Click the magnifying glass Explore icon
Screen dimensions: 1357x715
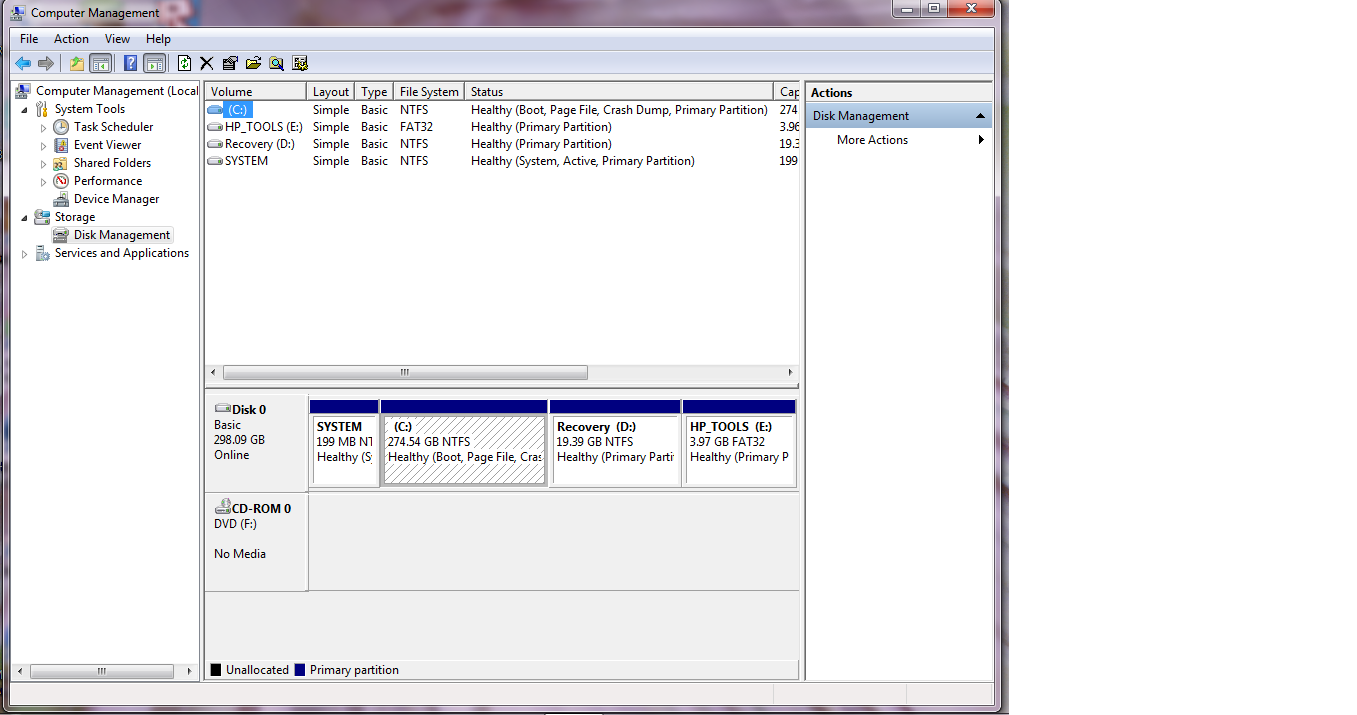(x=276, y=63)
